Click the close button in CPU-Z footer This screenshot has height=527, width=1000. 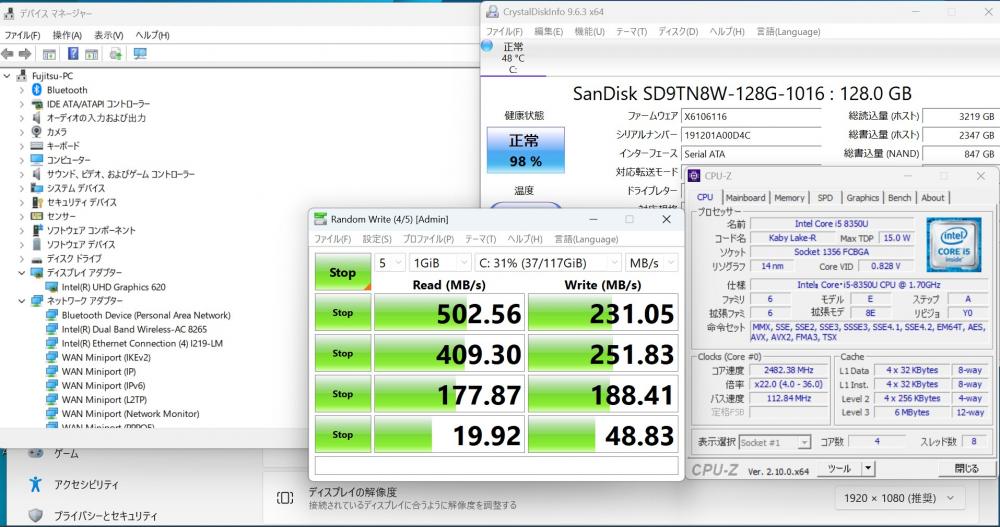(966, 468)
